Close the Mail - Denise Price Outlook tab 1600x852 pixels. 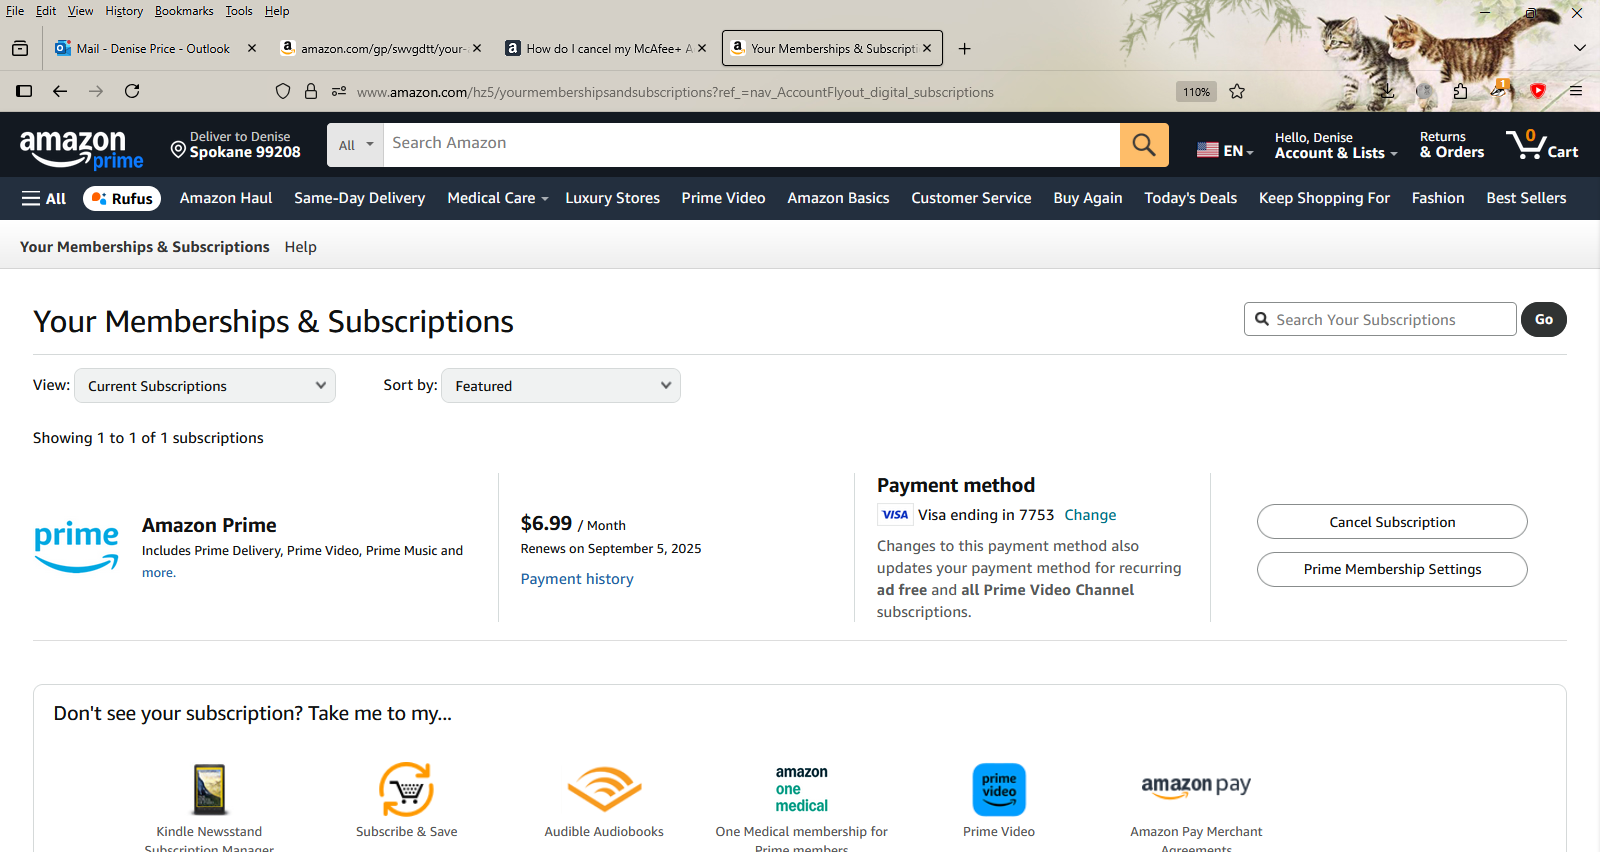[x=252, y=48]
